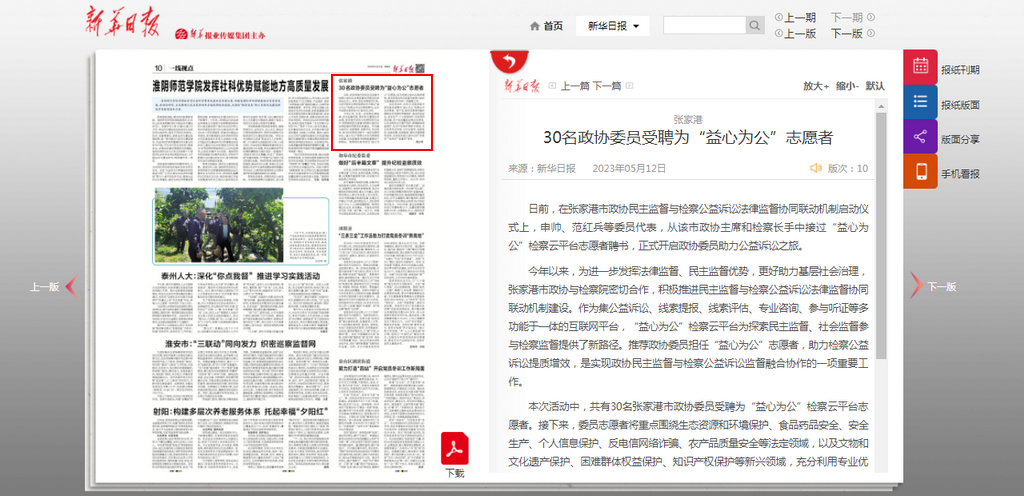Go to previous issue 上一期
The image size is (1024, 496).
pyautogui.click(x=799, y=17)
